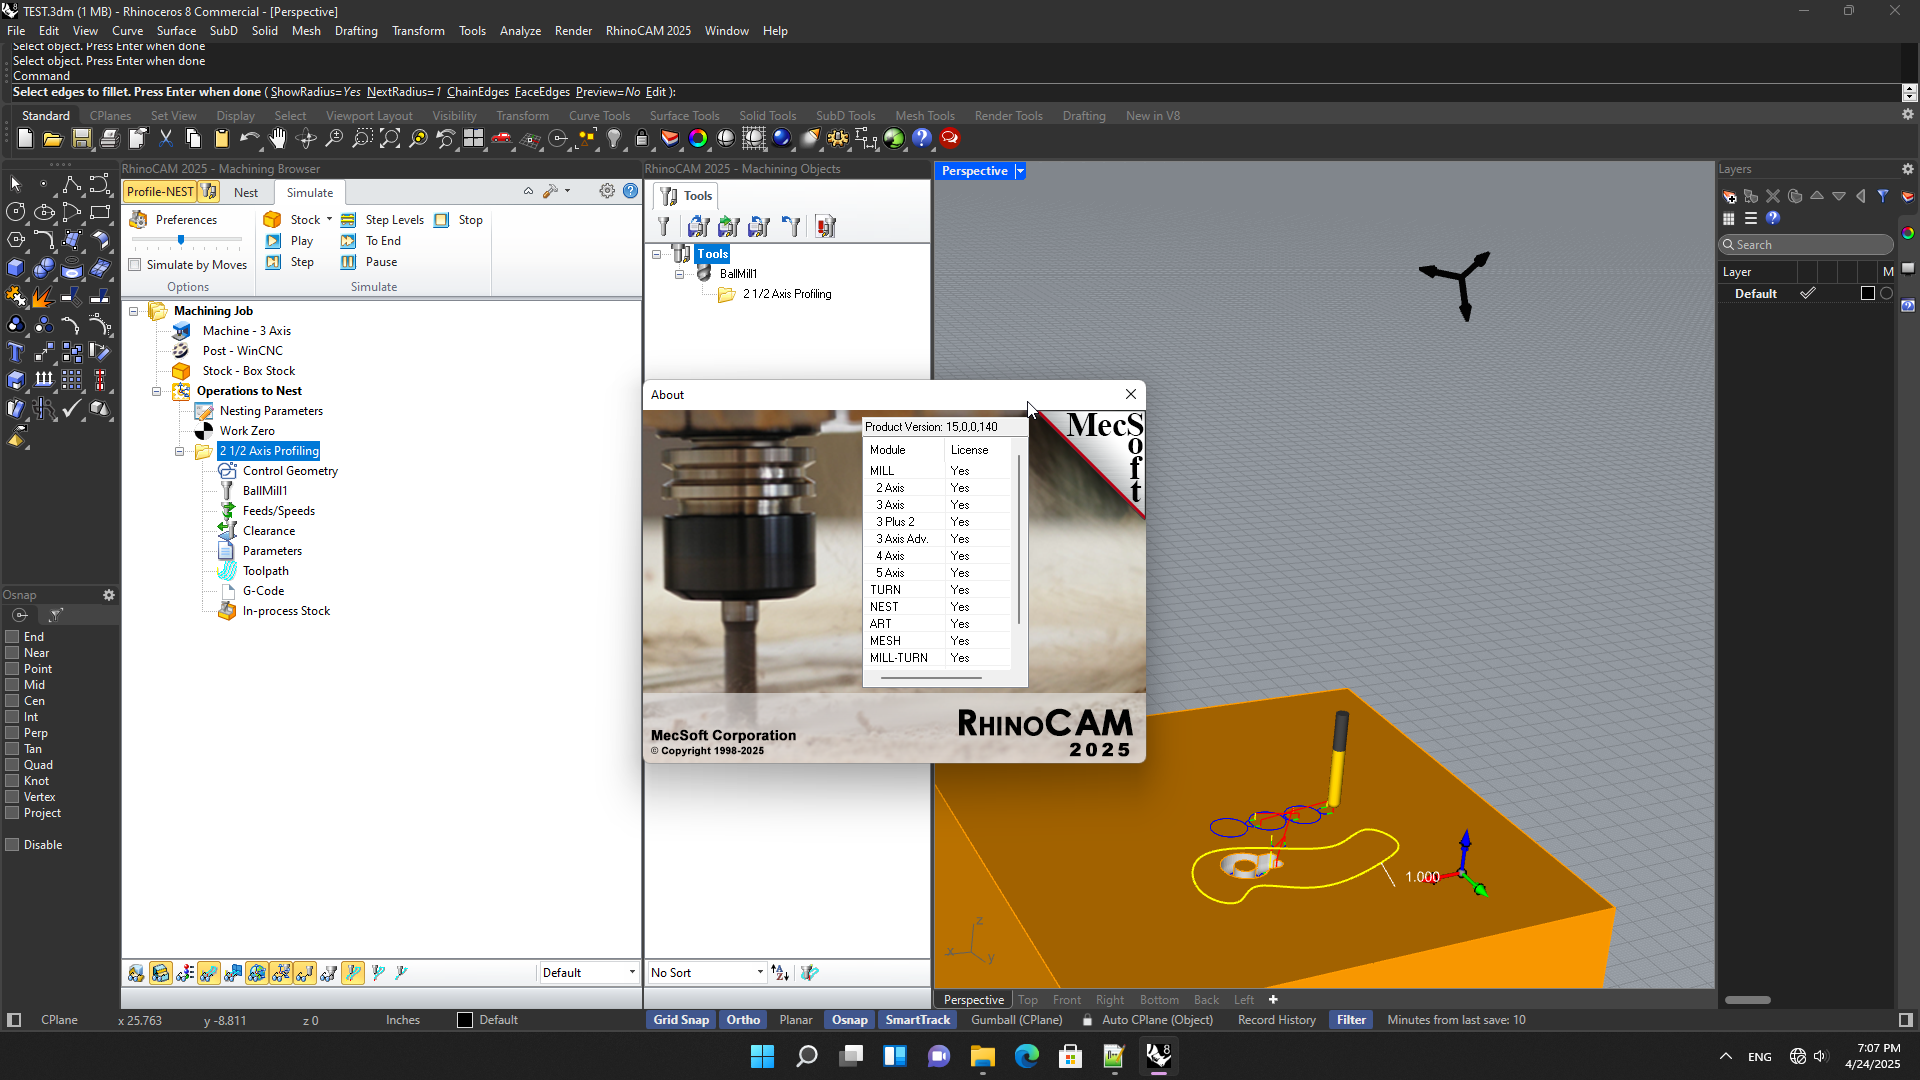This screenshot has height=1080, width=1920.
Task: Click the four-viewport layout icon
Action: 474,139
